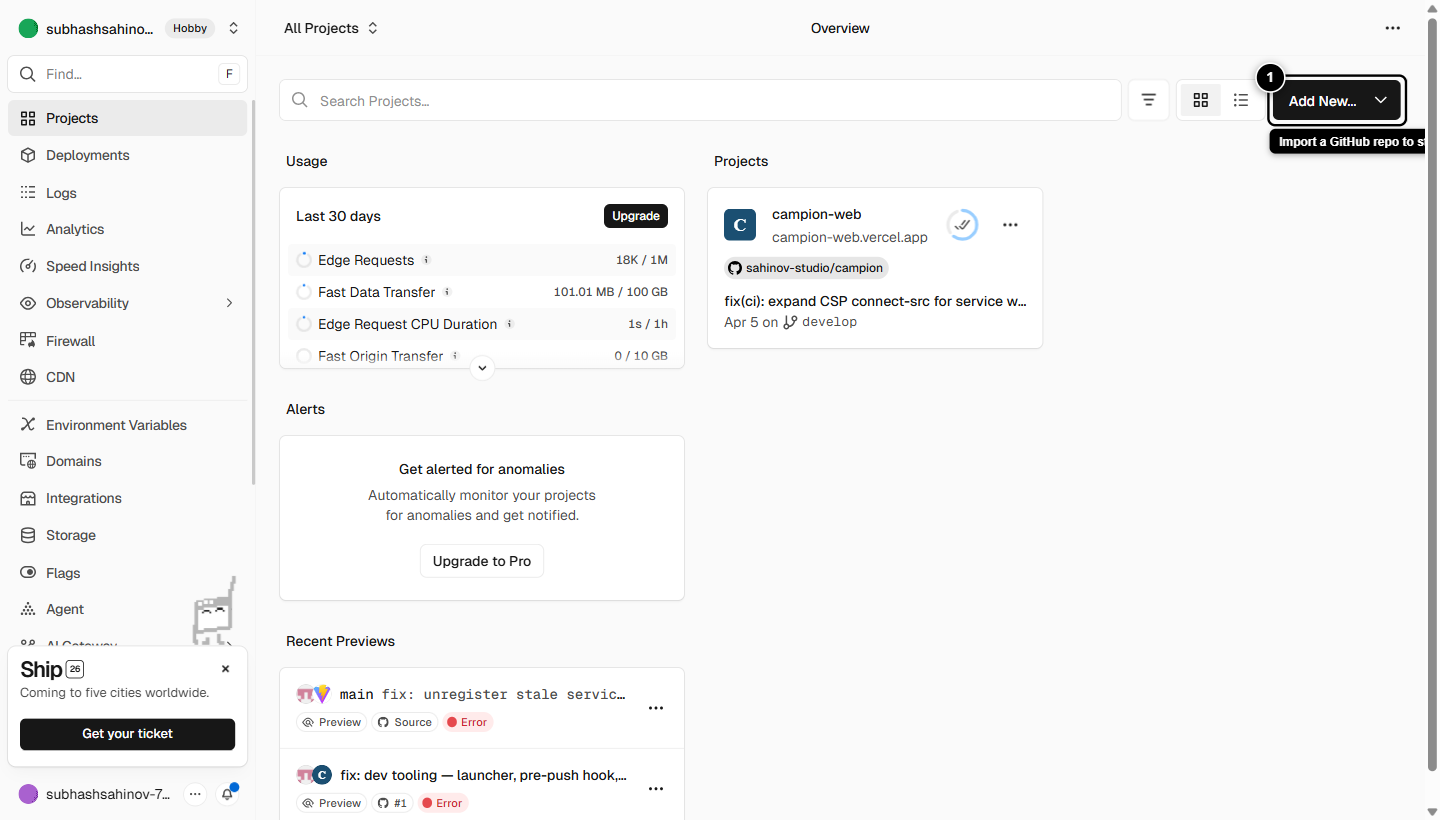
Task: Click the page vertical scrollbar
Action: pos(1432,395)
